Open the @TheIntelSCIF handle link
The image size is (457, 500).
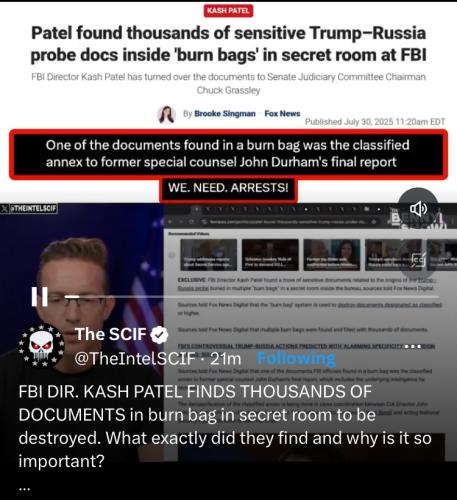[135, 359]
